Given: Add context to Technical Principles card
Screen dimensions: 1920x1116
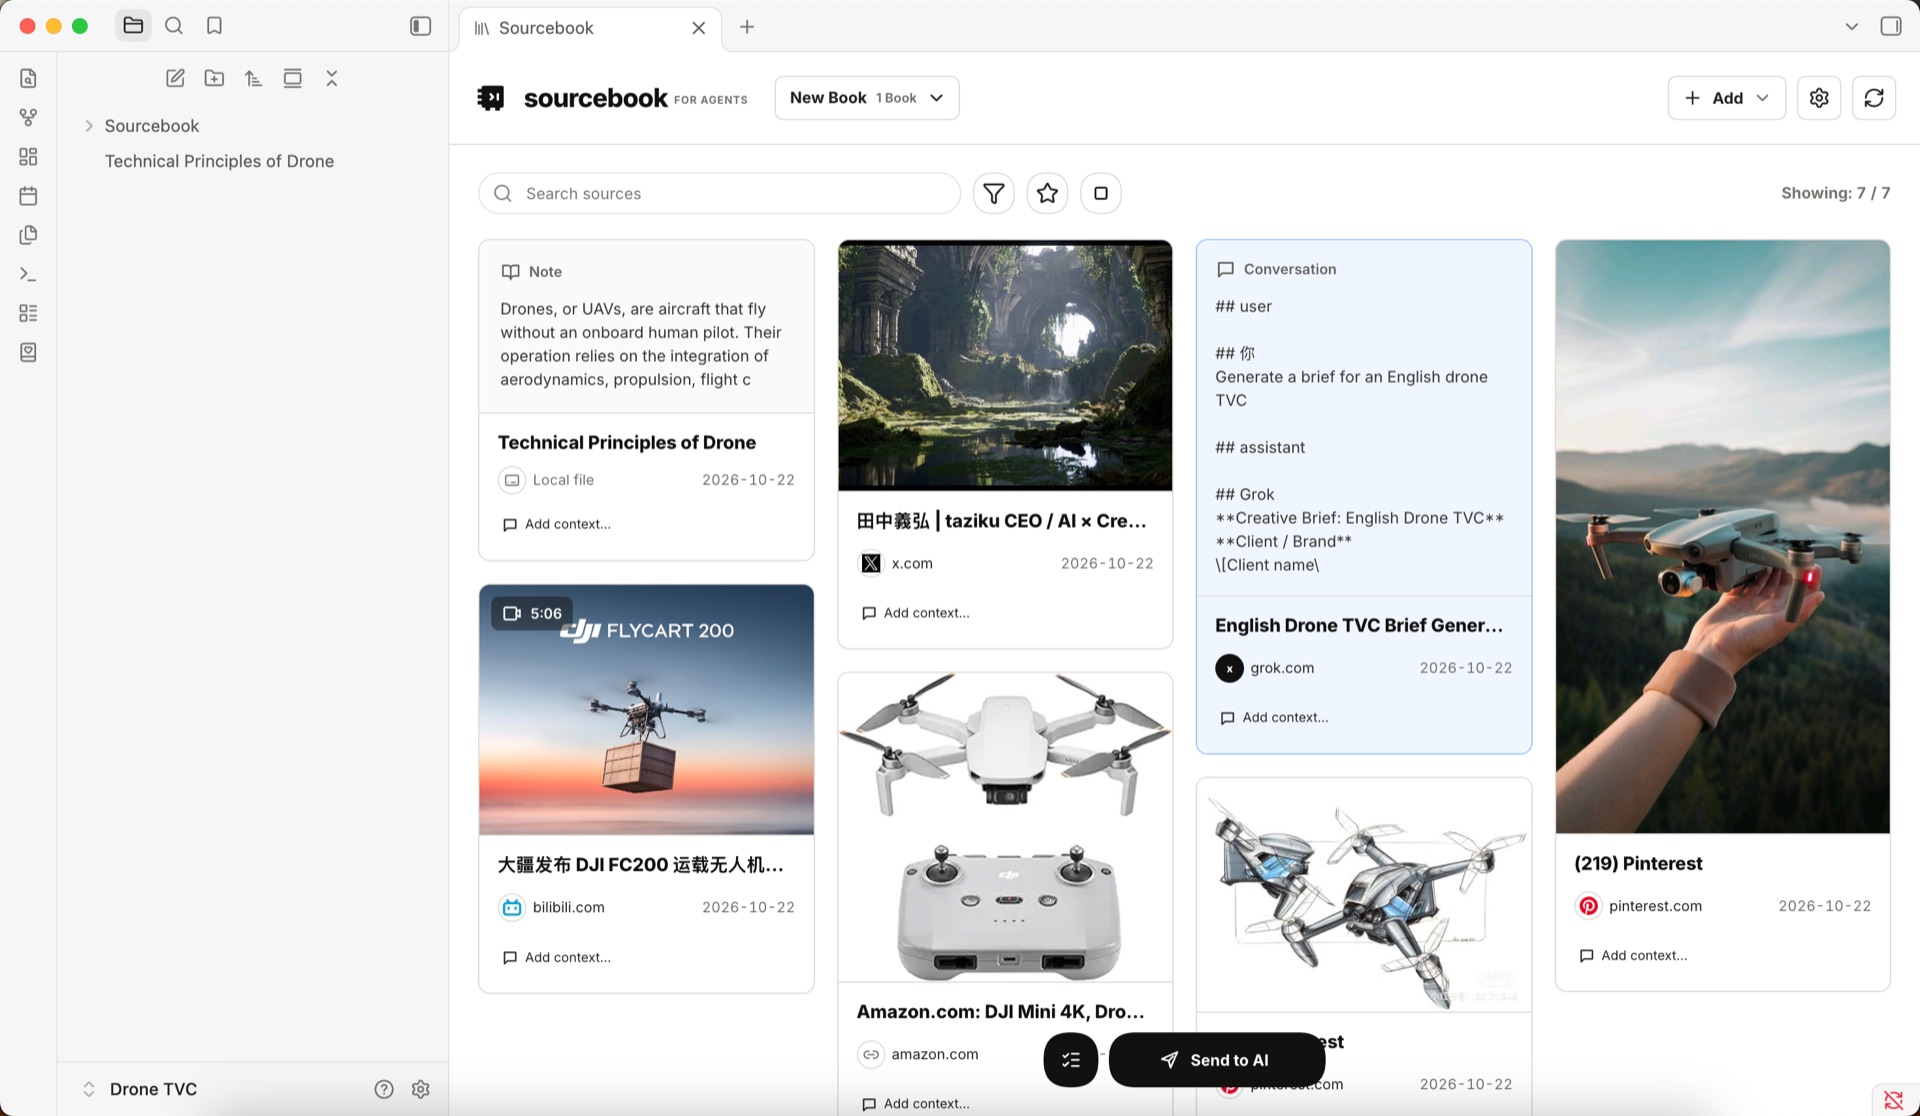Looking at the screenshot, I should (x=557, y=524).
